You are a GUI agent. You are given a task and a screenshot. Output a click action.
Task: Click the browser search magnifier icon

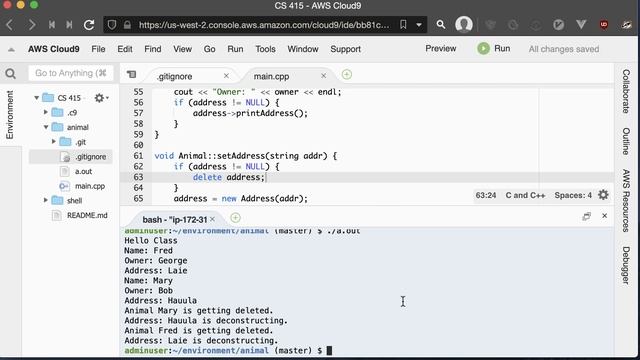tap(441, 25)
